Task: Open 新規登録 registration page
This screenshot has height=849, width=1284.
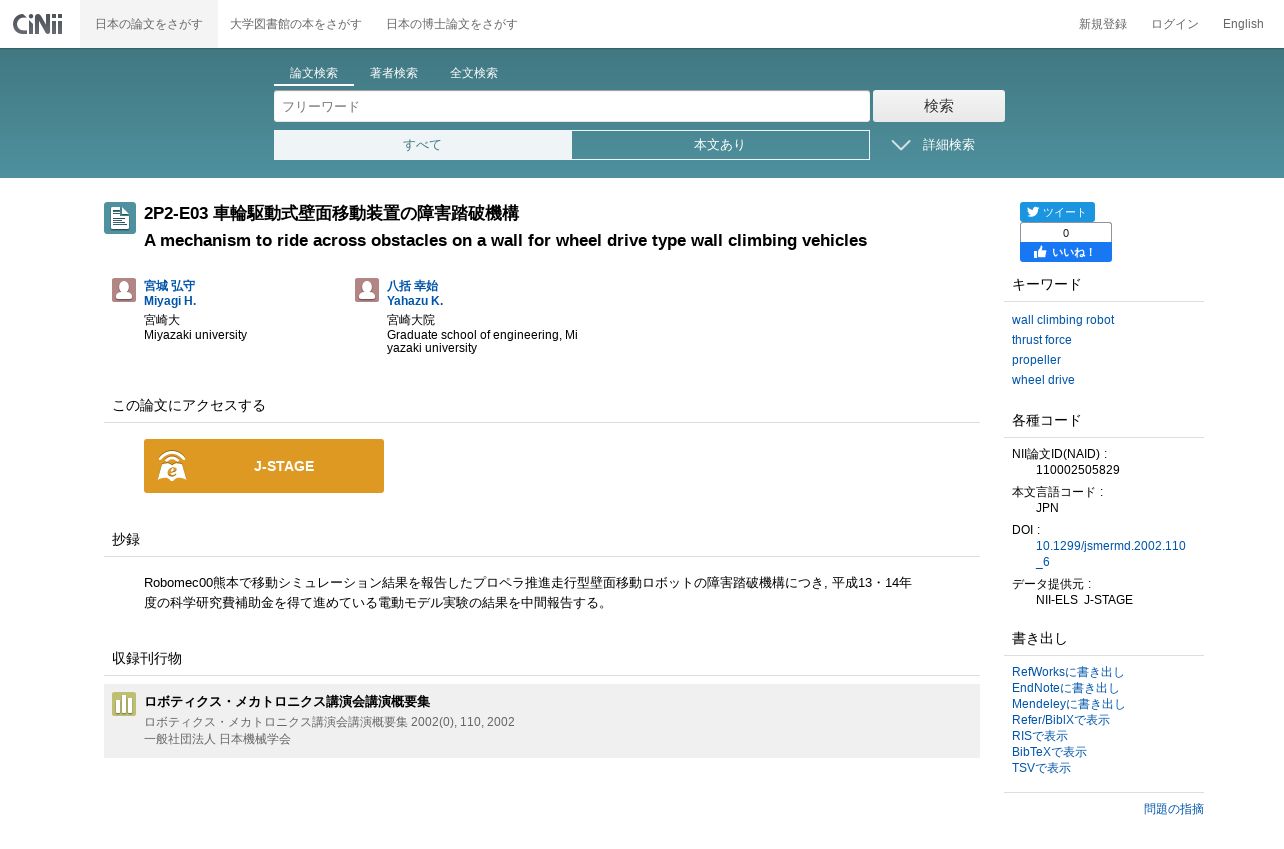Action: pyautogui.click(x=1103, y=24)
